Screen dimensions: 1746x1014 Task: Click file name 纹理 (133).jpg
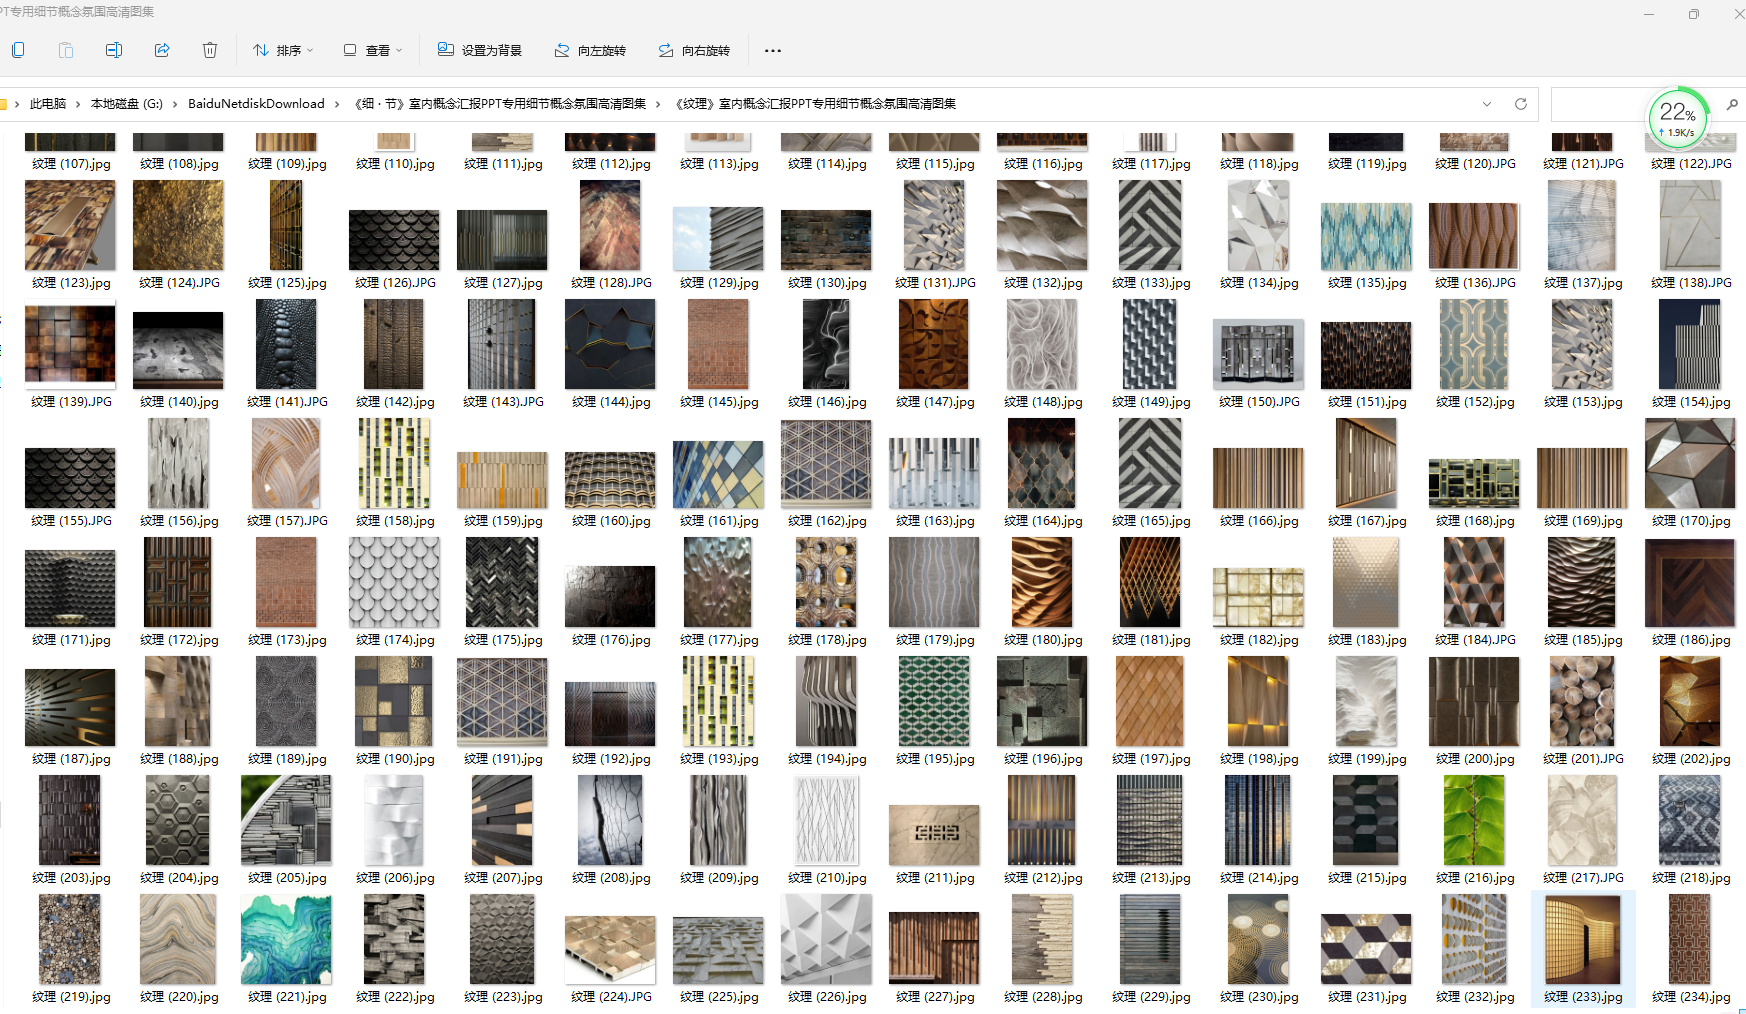click(1151, 283)
